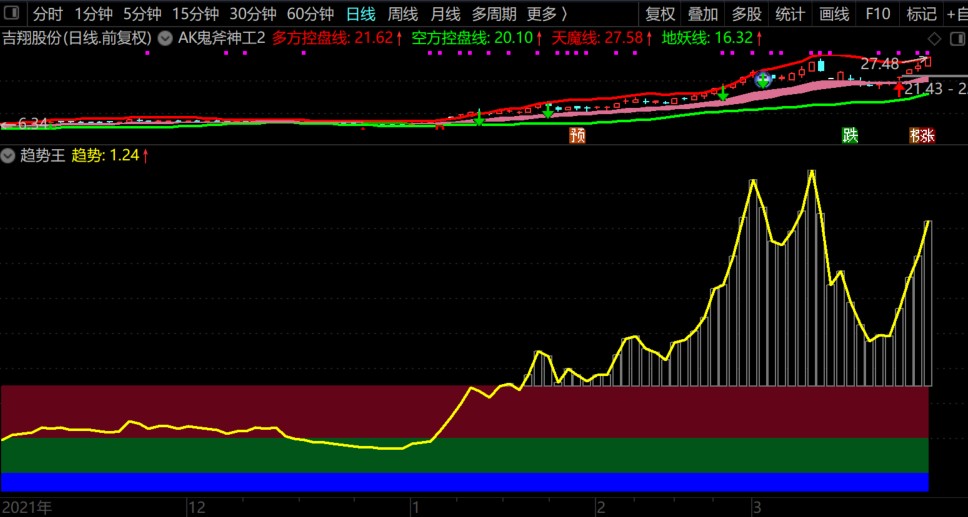This screenshot has height=517, width=968.
Task: Click 多方控盘线: 21.62 value label
Action: pos(337,39)
